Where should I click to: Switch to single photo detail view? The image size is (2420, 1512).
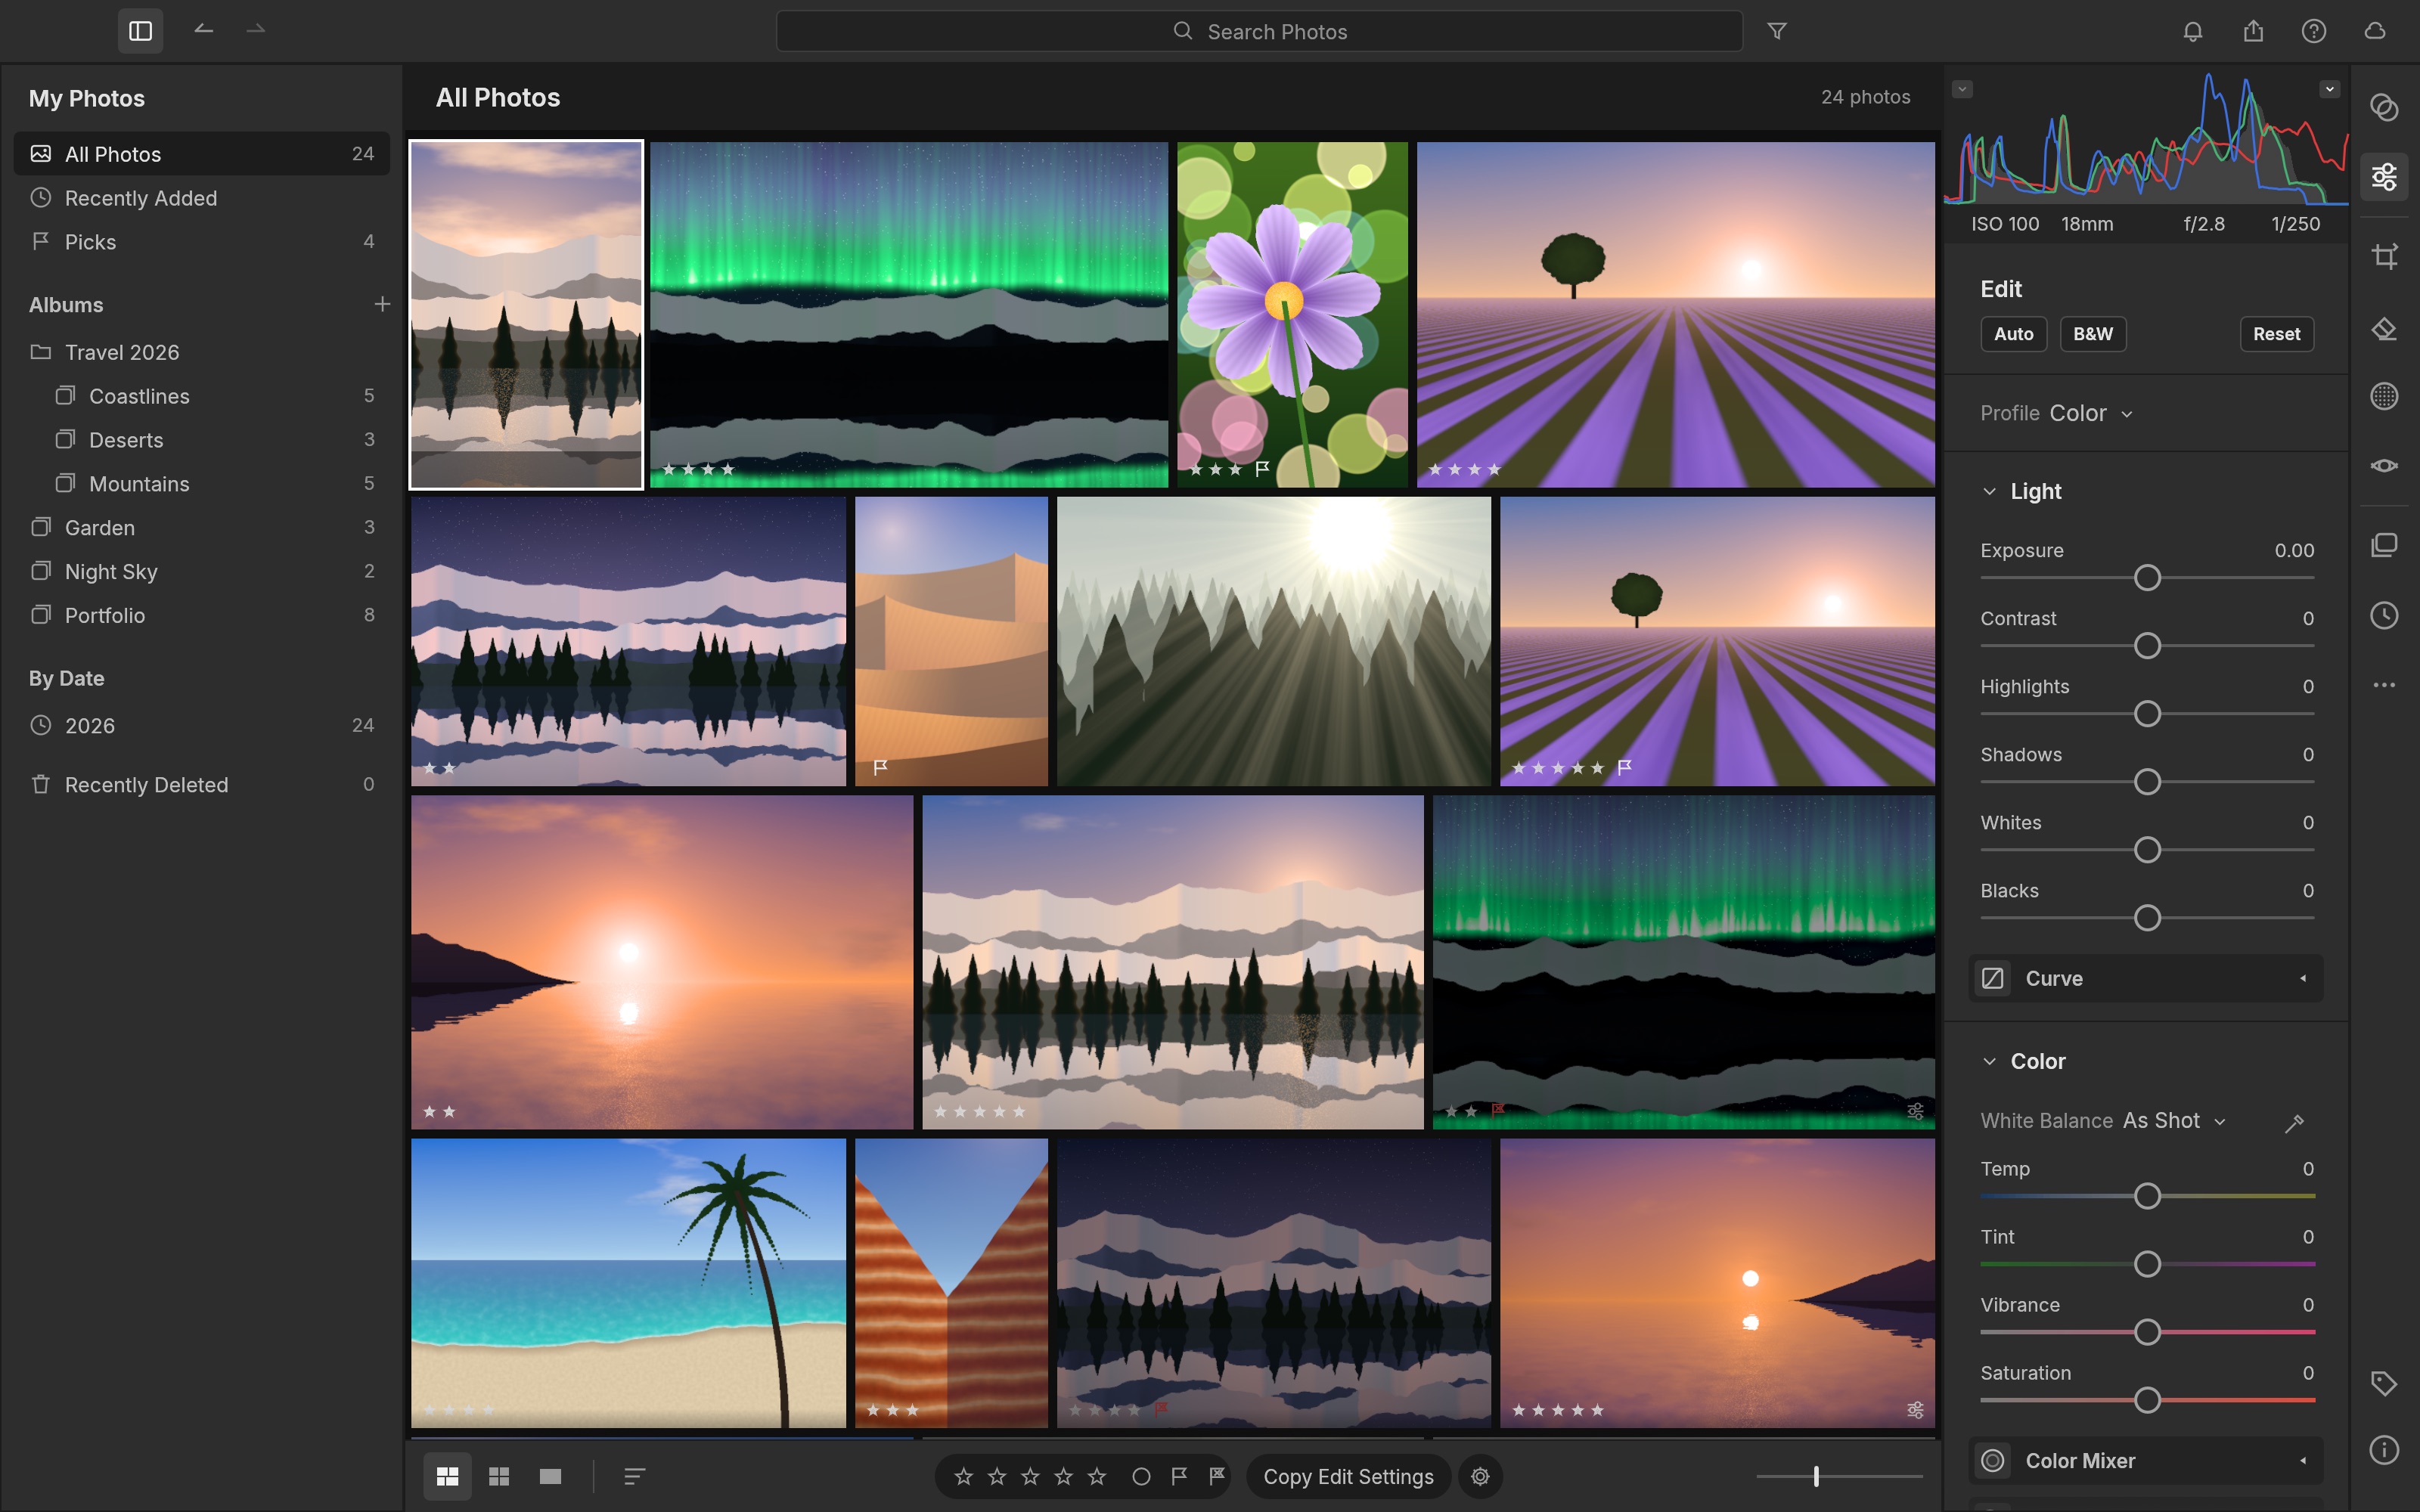(550, 1476)
